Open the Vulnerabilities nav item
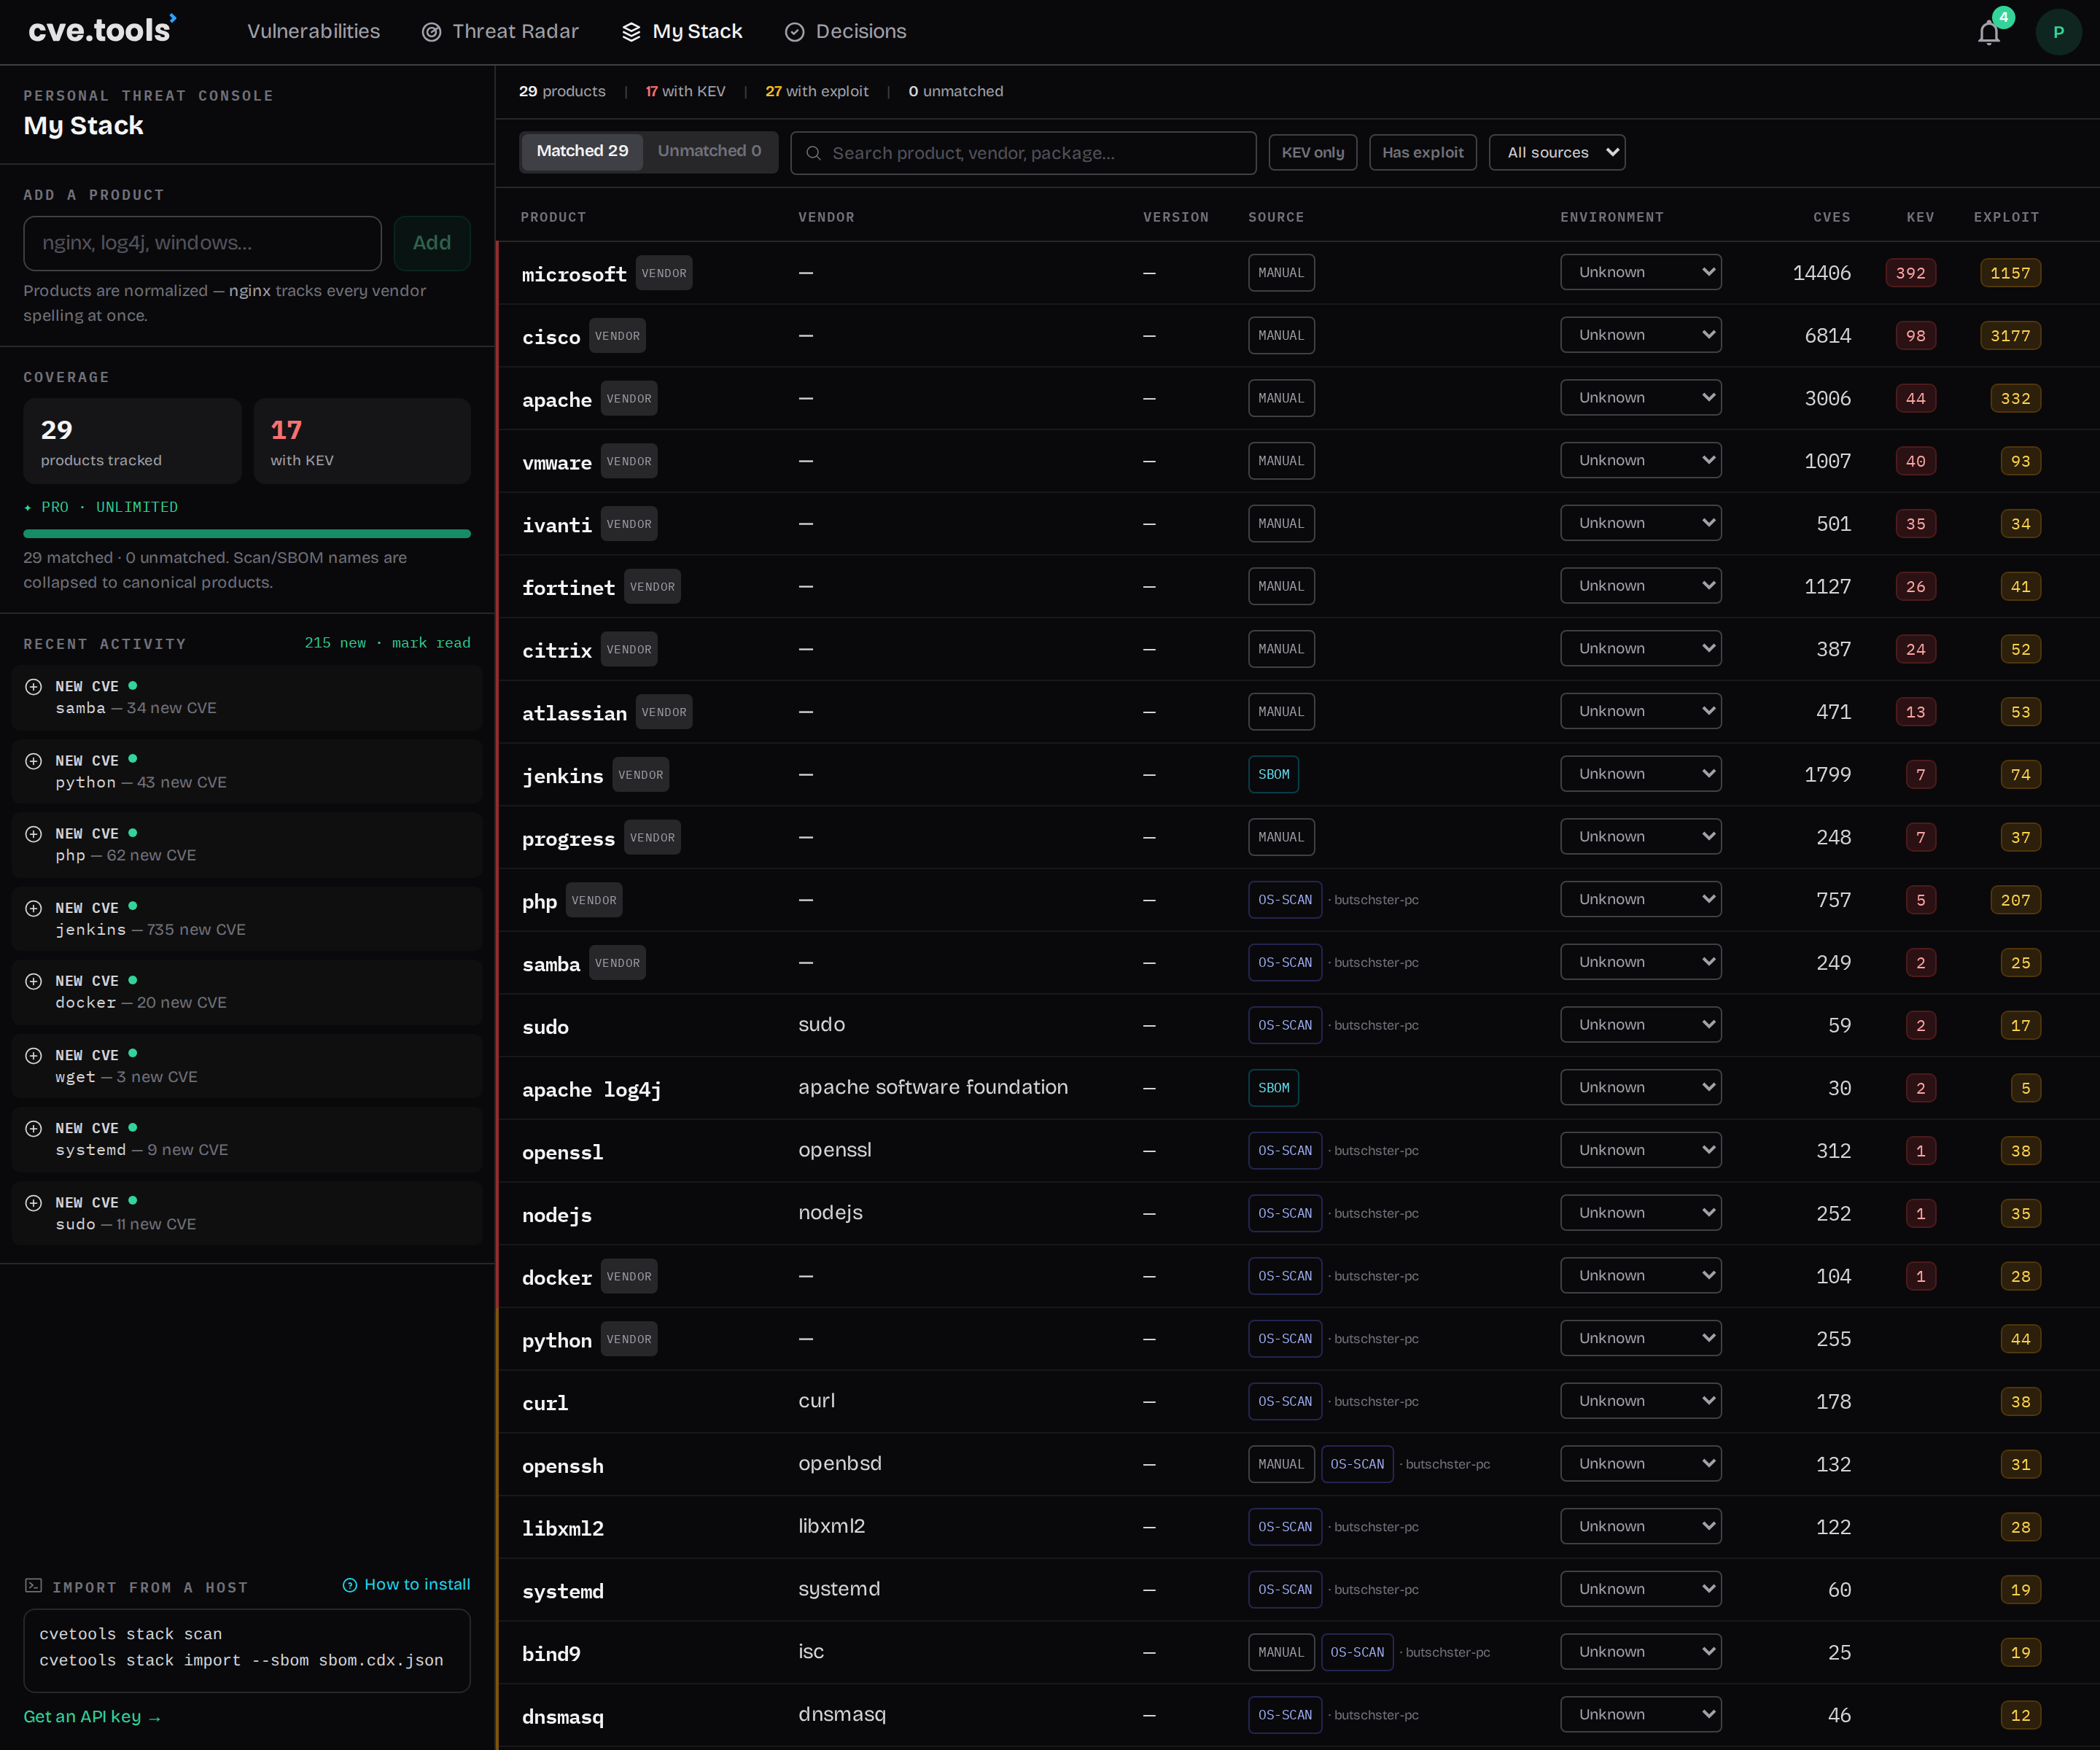The height and width of the screenshot is (1750, 2100). (x=313, y=32)
